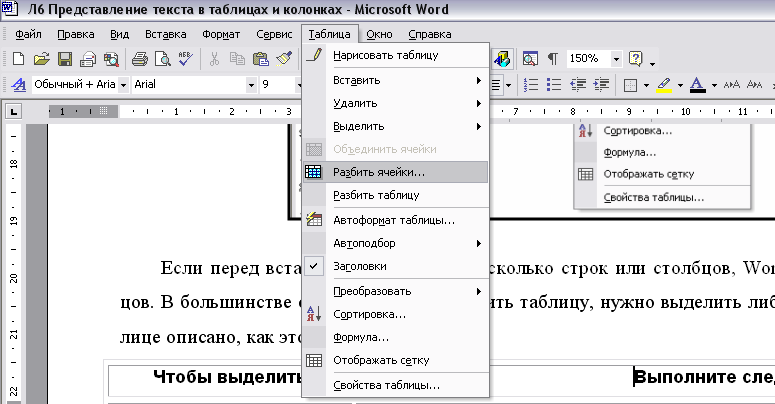
Task: Expand the Автоподбор submenu
Action: (395, 243)
